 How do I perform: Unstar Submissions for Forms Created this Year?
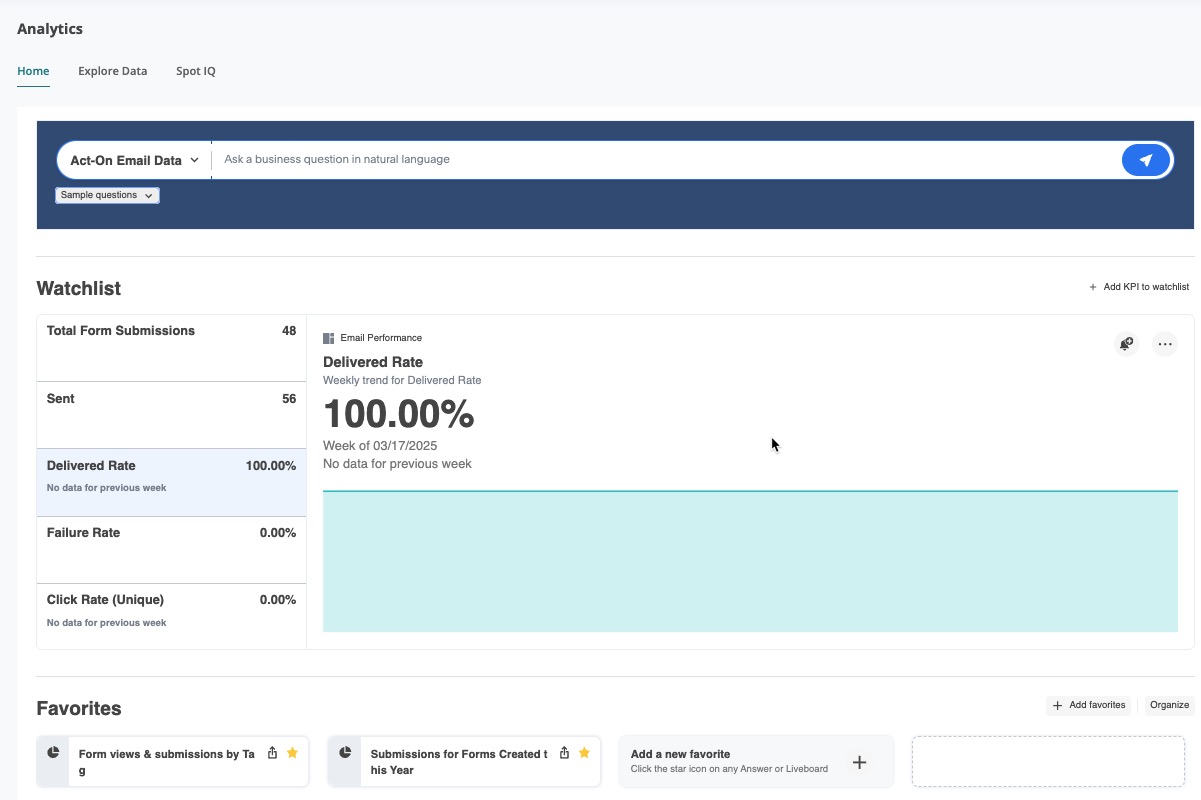584,753
